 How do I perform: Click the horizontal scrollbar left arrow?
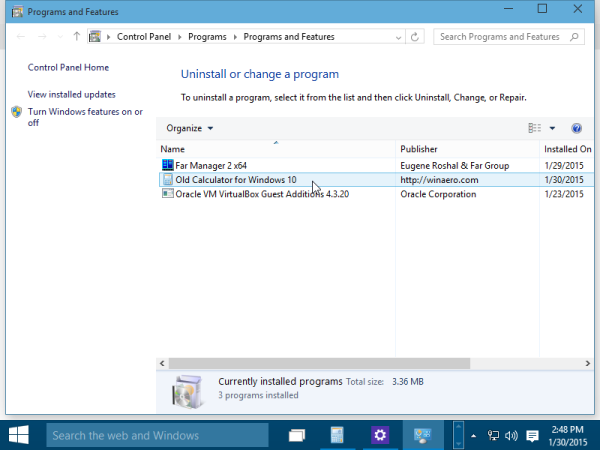[162, 363]
